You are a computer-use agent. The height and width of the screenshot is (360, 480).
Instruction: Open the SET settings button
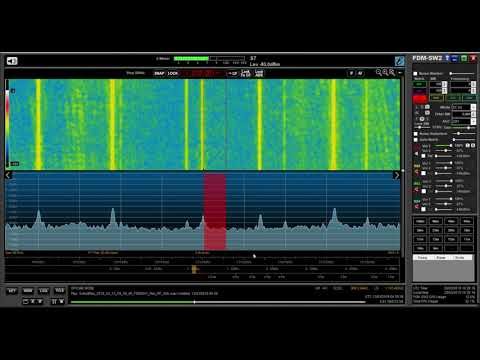12,291
